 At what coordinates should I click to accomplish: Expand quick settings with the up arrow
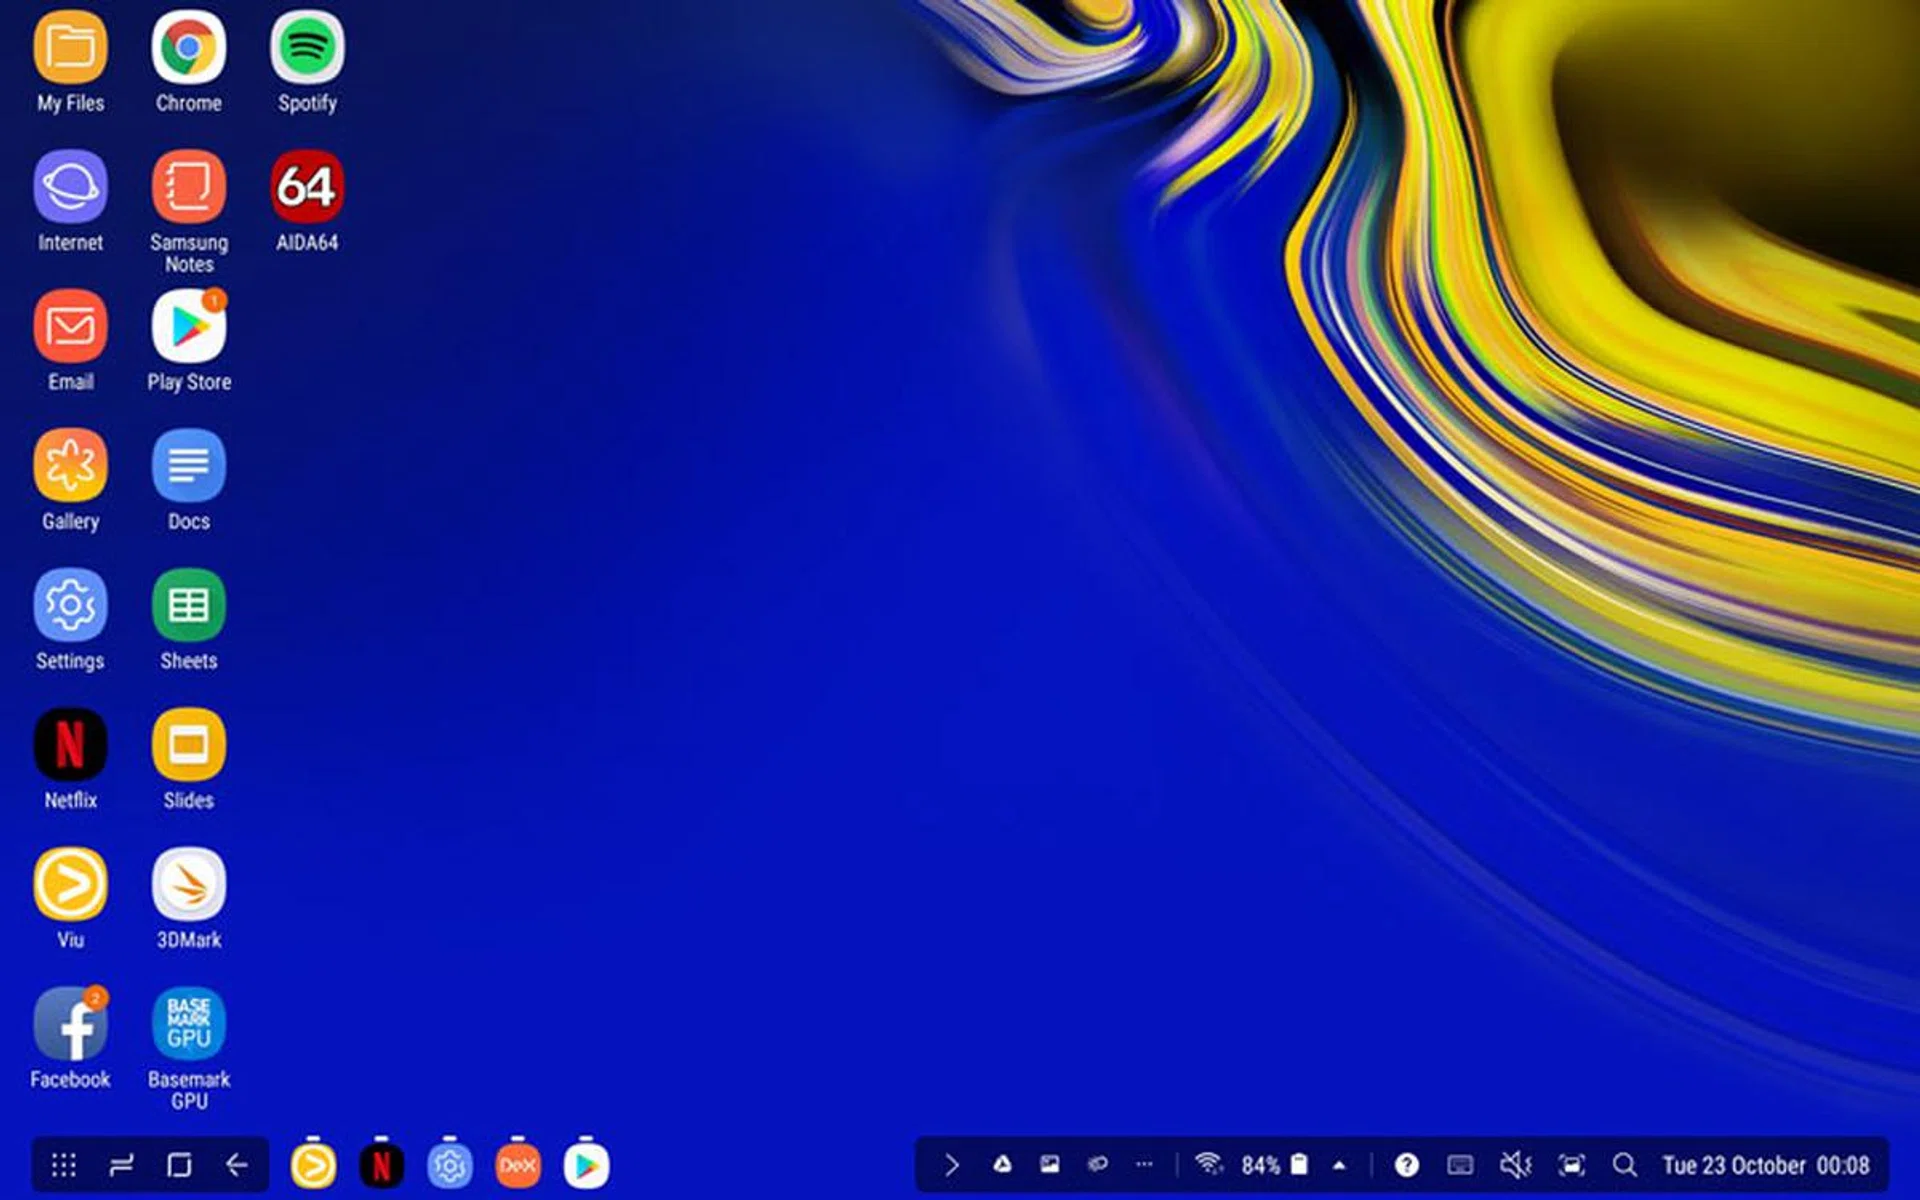coord(1339,1165)
